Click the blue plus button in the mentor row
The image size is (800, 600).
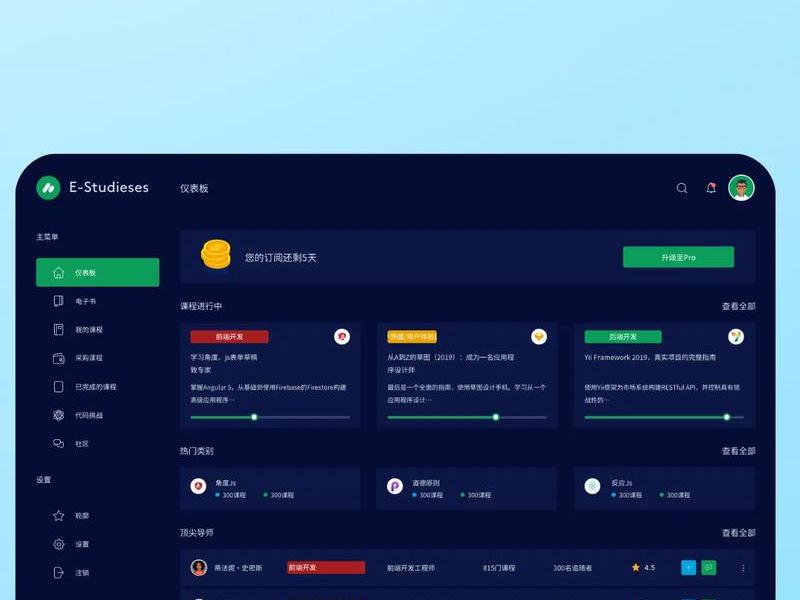click(x=688, y=567)
